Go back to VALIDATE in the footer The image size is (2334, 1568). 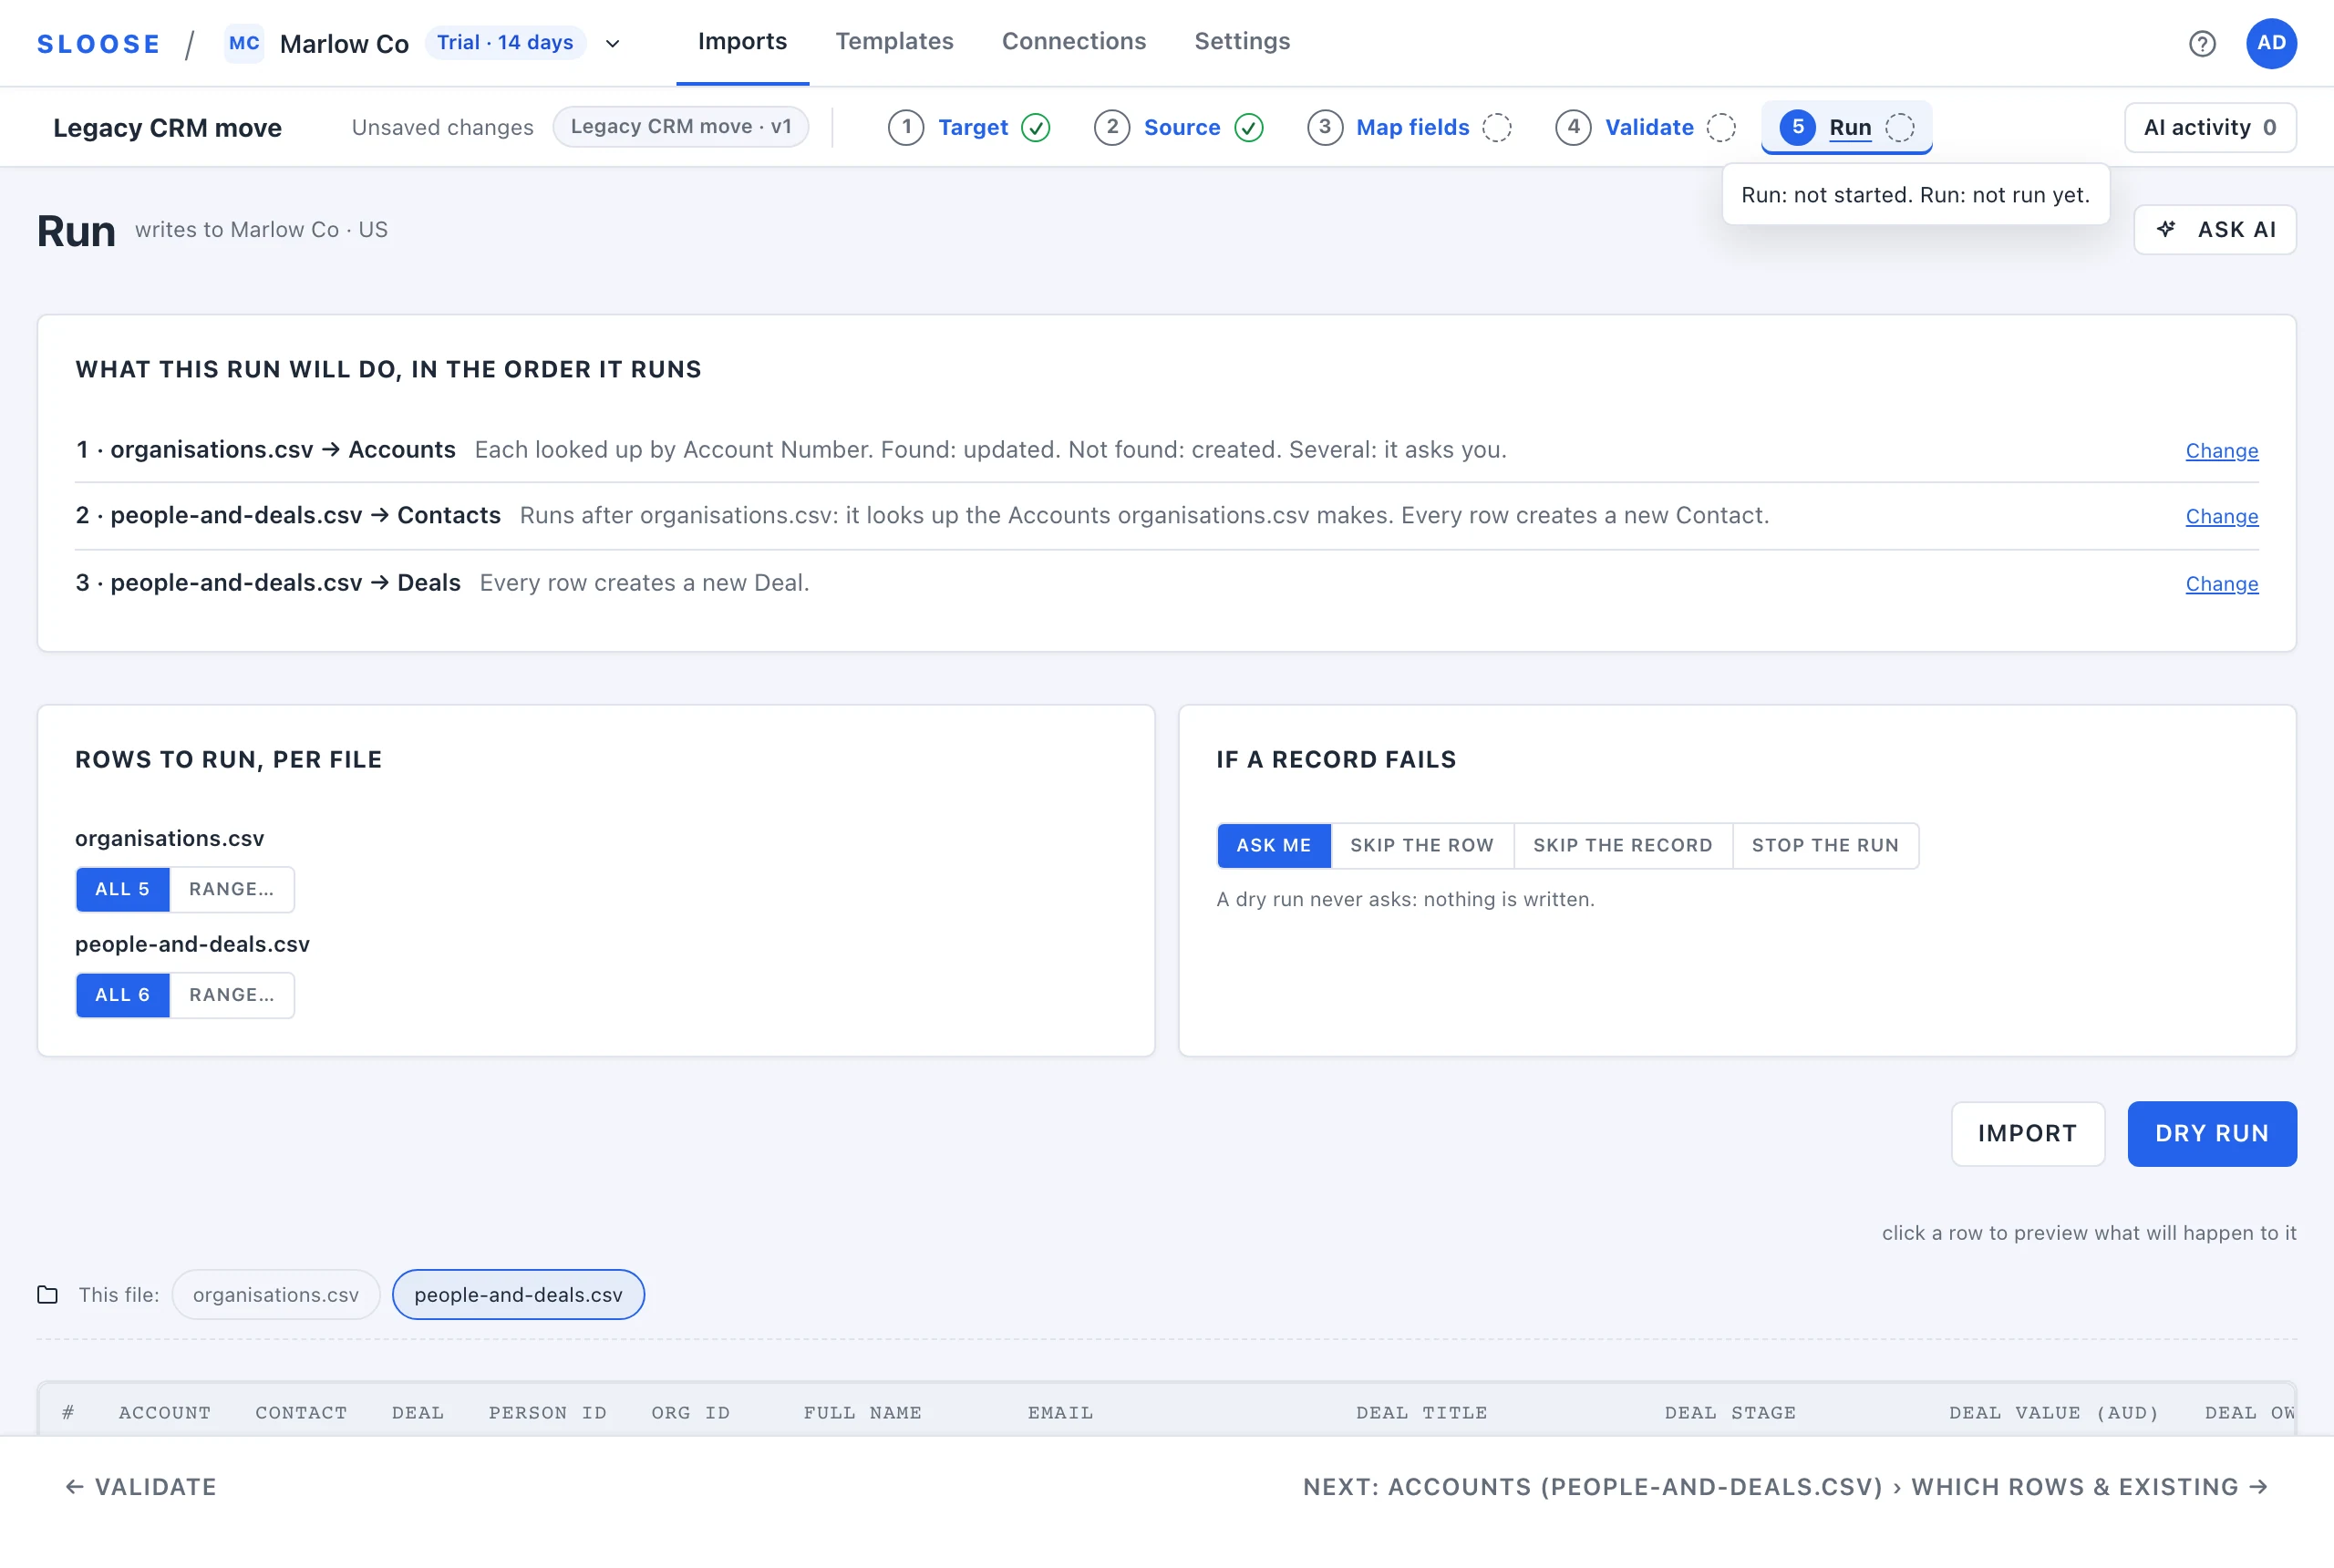(x=141, y=1487)
